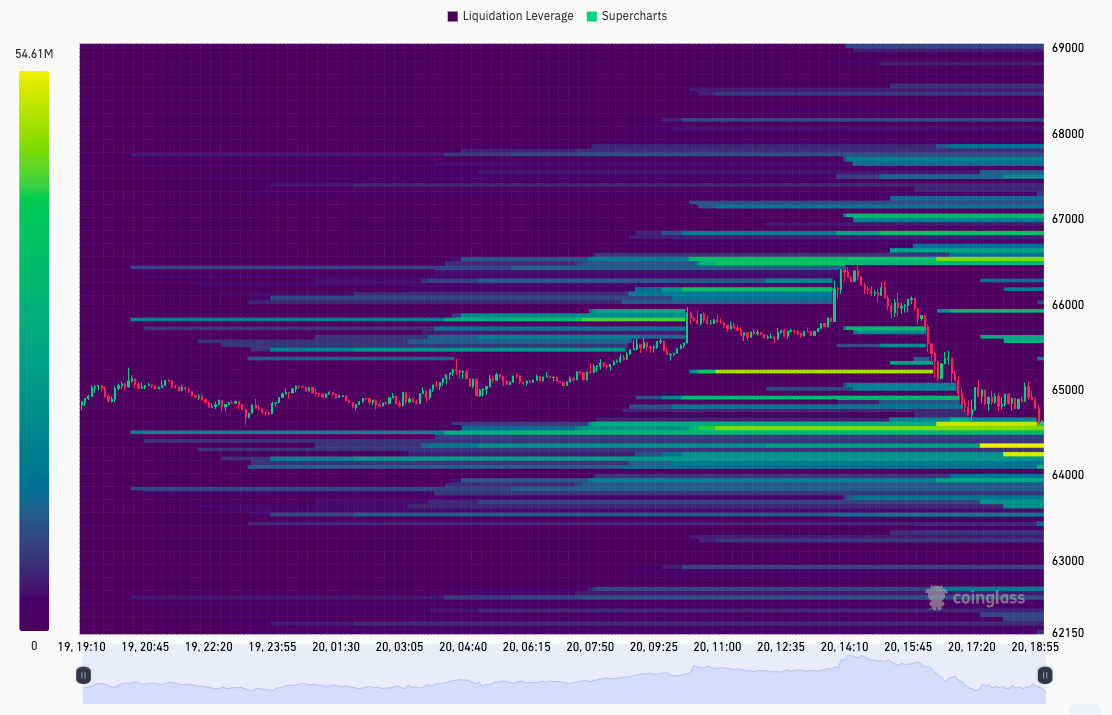
Task: Click the green Supercharts legend swatch
Action: 591,16
